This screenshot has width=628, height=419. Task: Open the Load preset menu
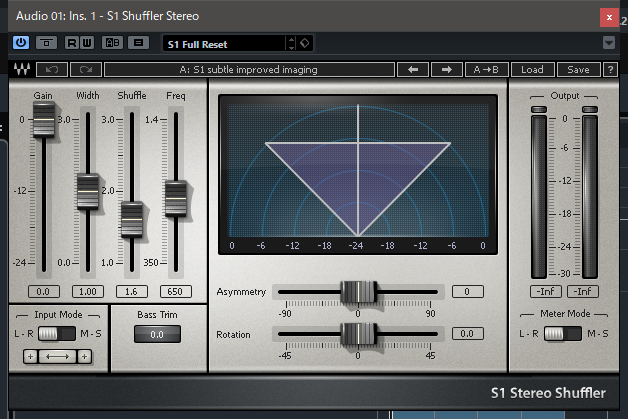[x=533, y=69]
